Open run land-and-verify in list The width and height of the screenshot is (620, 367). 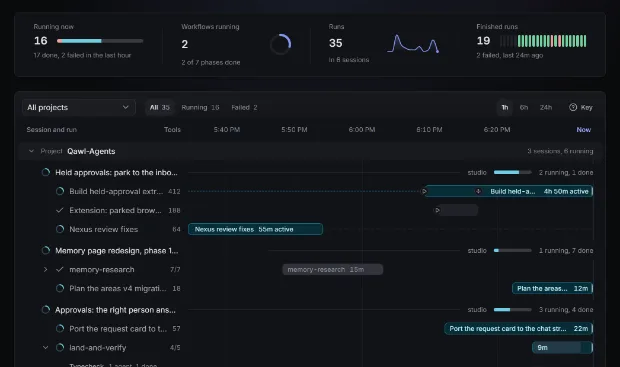(x=98, y=348)
